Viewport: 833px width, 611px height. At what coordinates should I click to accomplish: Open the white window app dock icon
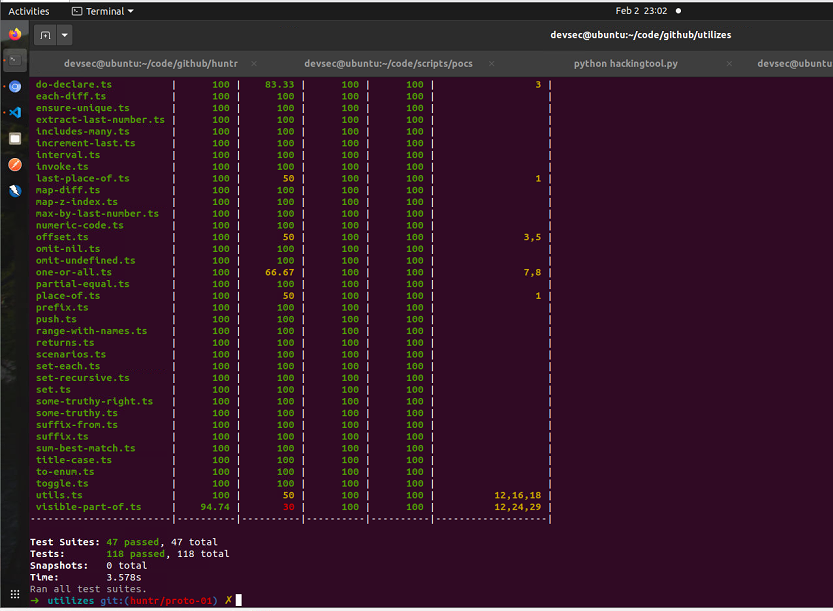point(15,139)
